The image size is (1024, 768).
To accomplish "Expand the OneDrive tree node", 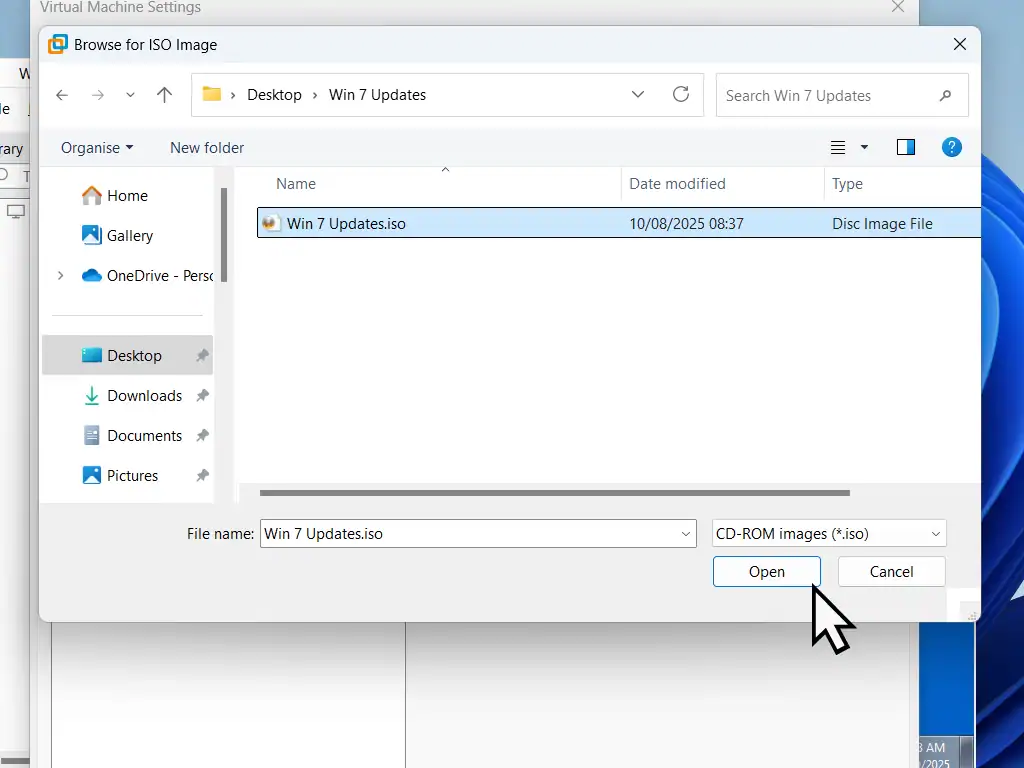I will (61, 276).
